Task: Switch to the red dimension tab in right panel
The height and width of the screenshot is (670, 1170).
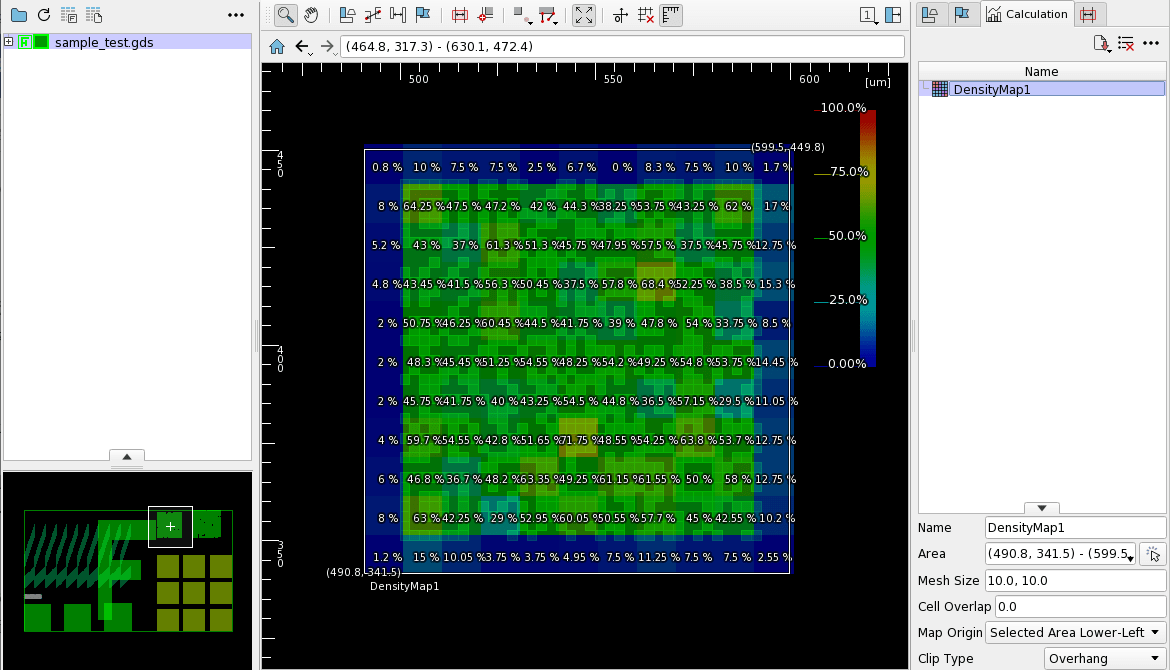Action: point(1089,14)
